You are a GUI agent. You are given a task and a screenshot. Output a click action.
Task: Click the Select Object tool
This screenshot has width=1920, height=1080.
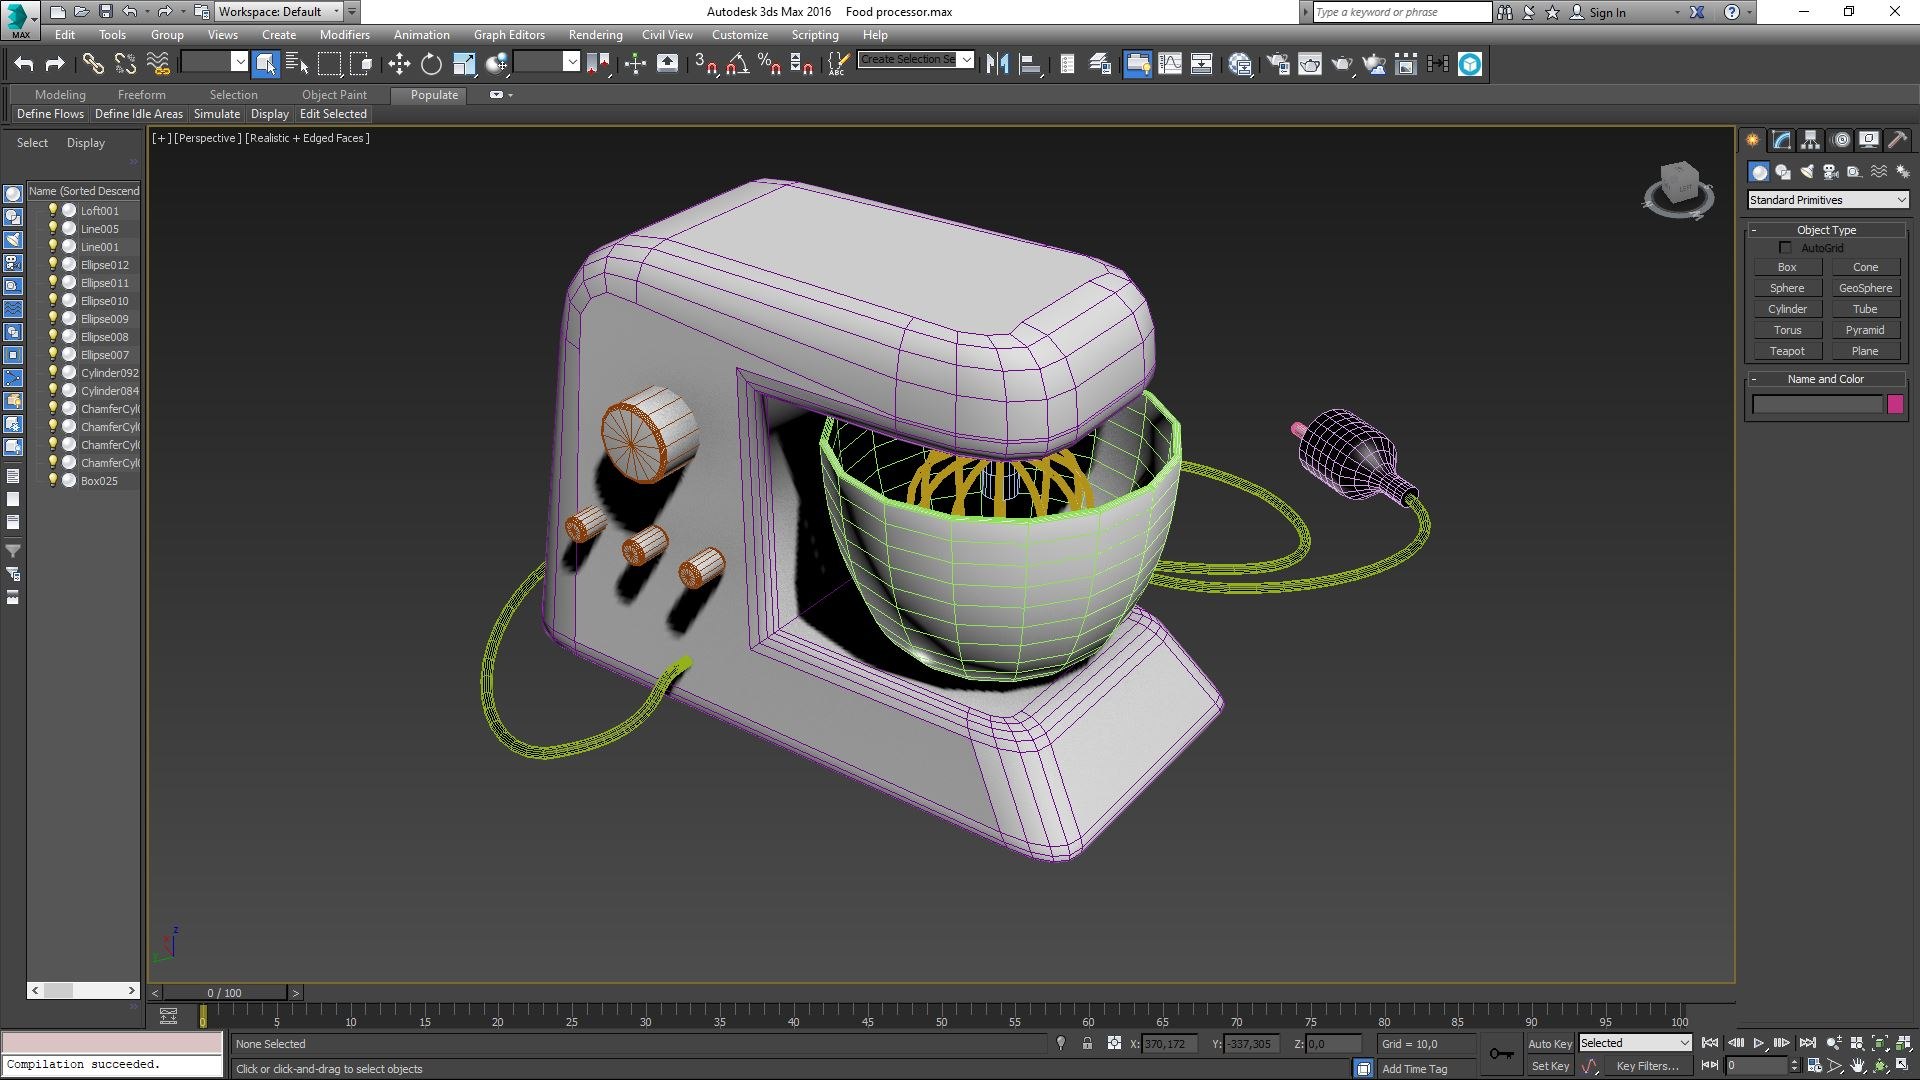265,64
